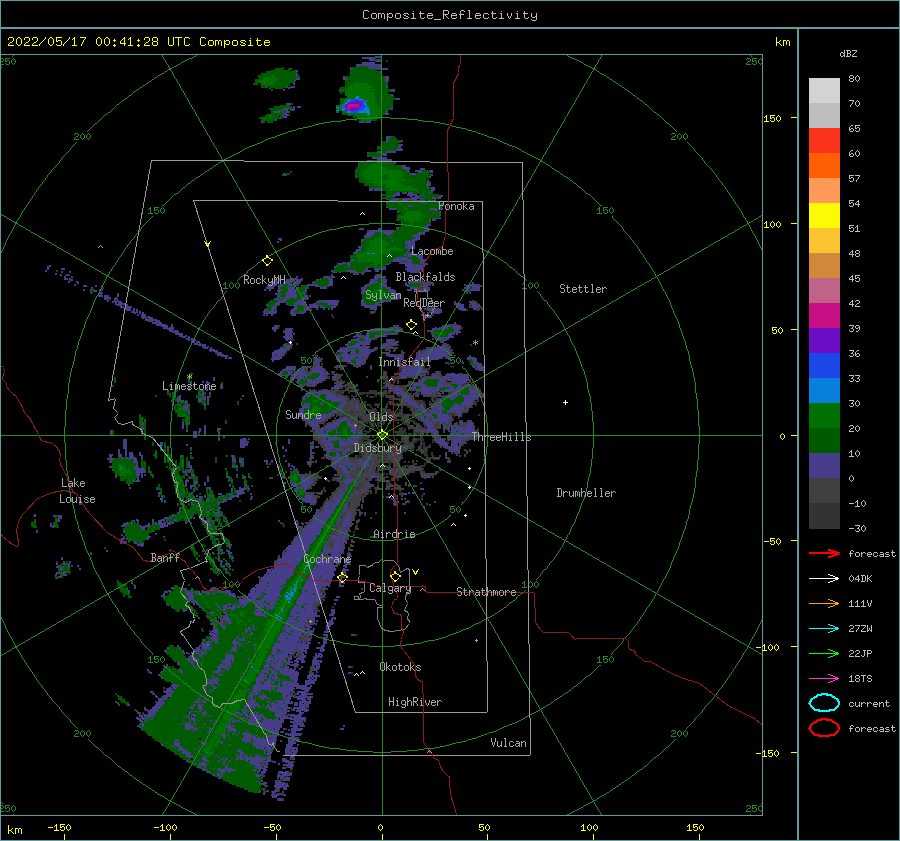Click the ThreeHills city label
The height and width of the screenshot is (841, 900).
[x=501, y=437]
